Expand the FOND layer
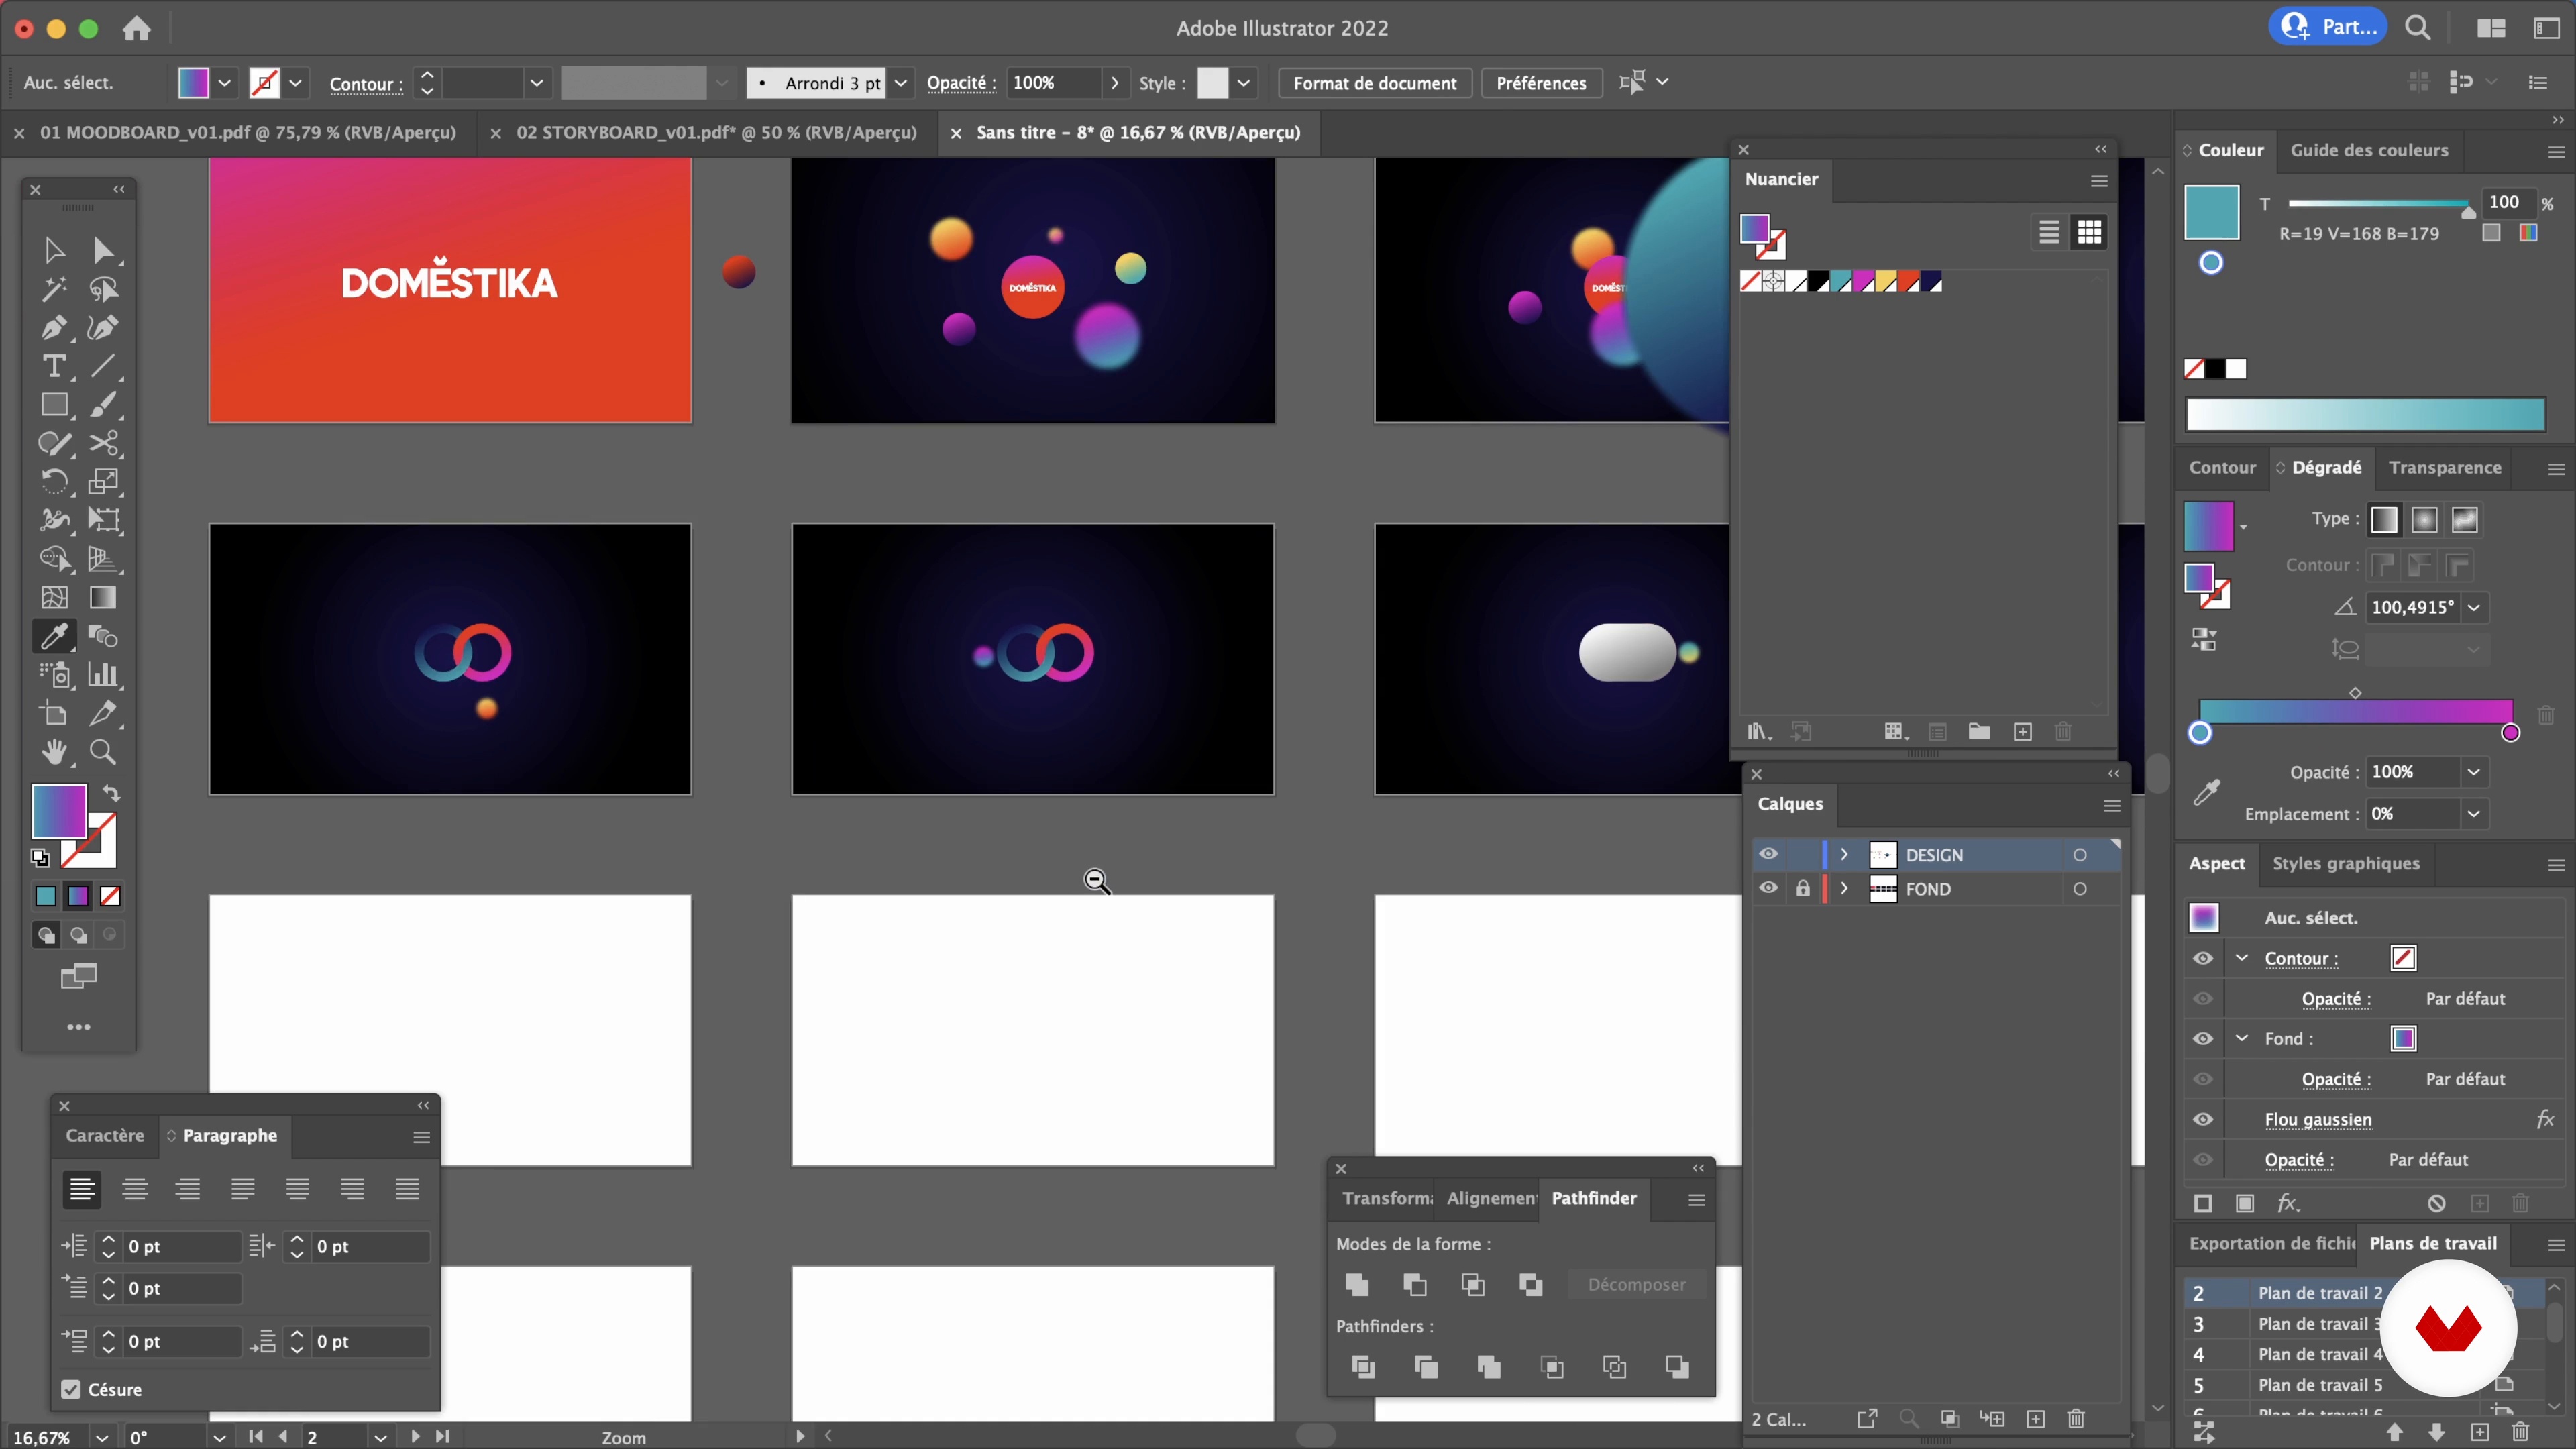2576x1449 pixels. (x=1844, y=888)
